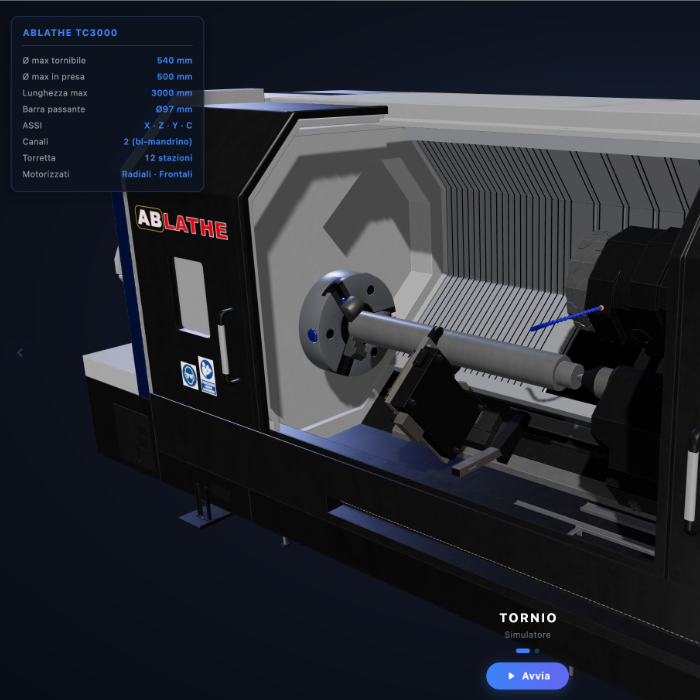The height and width of the screenshot is (700, 700).
Task: Click the 'Ø97 mm' Barra passante value
Action: point(174,109)
